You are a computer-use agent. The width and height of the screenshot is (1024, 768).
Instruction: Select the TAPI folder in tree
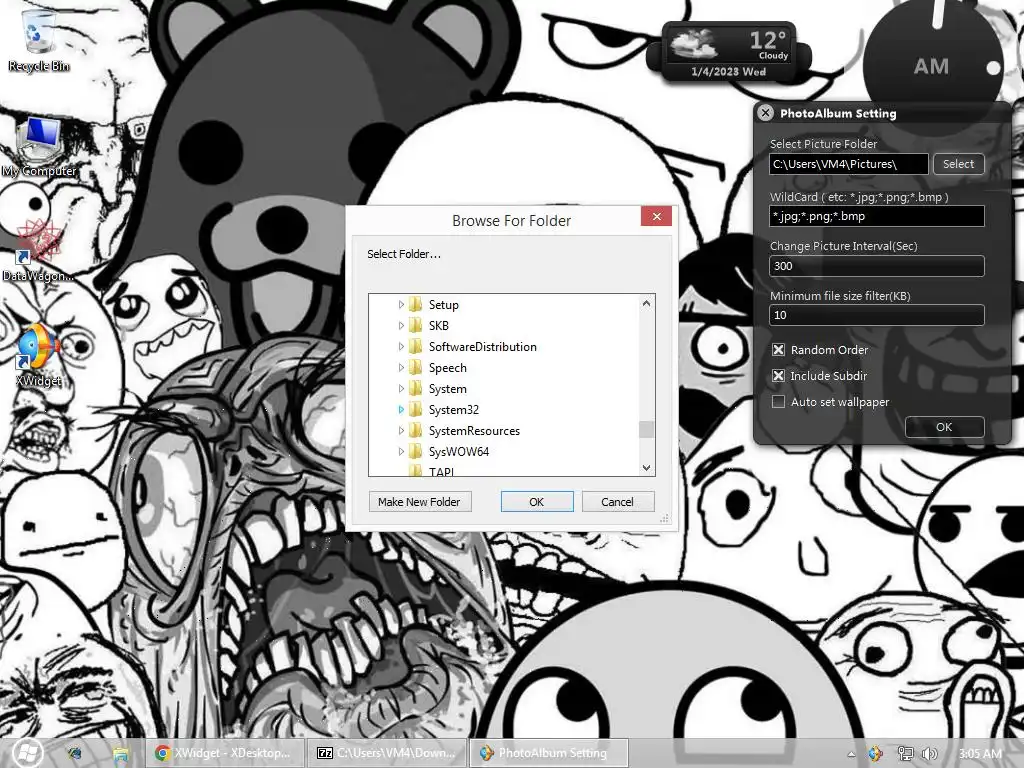[x=432, y=471]
